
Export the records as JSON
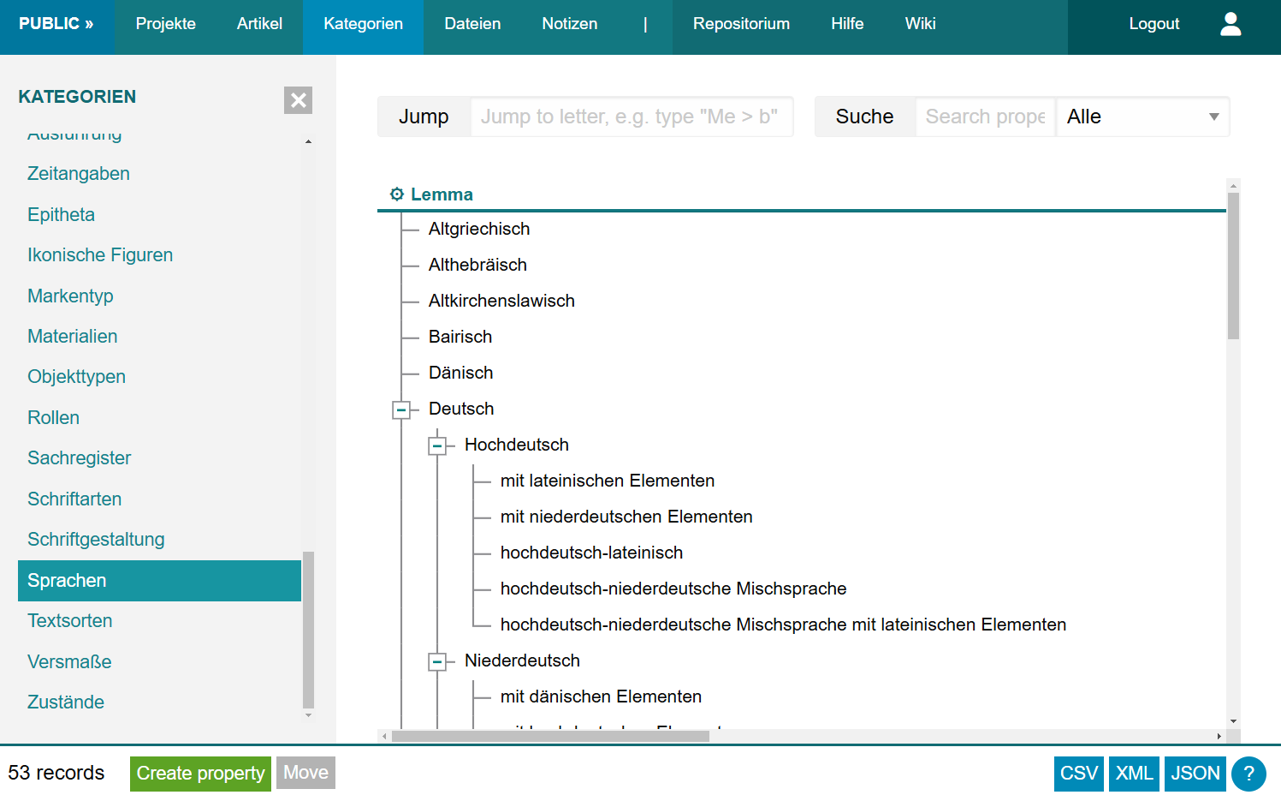1194,773
